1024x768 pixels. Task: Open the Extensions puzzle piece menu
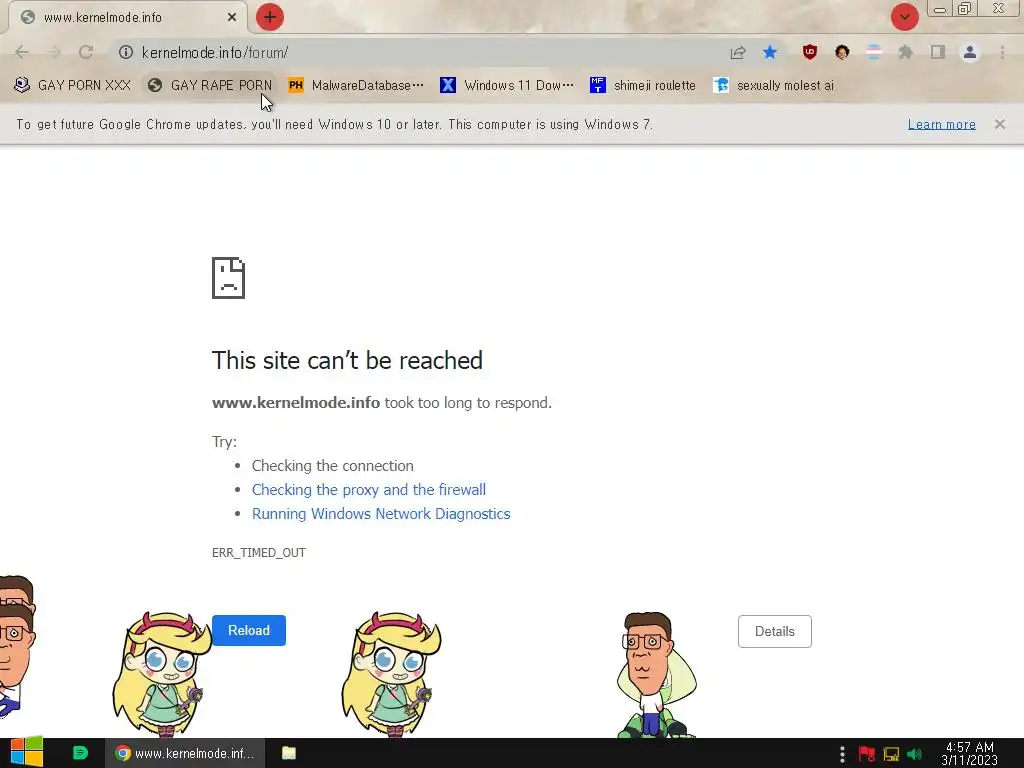(x=906, y=52)
